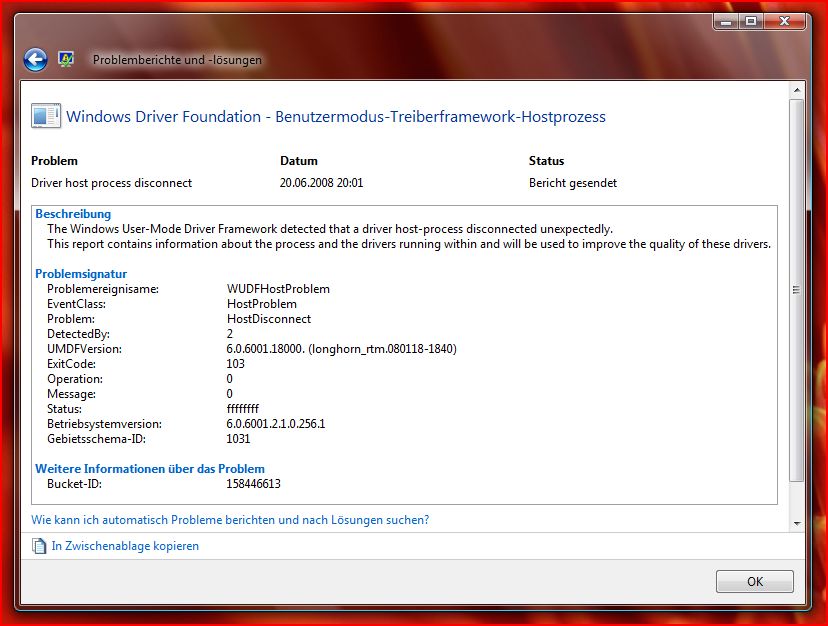
Task: Go back with the blue arrow button
Action: pos(35,60)
